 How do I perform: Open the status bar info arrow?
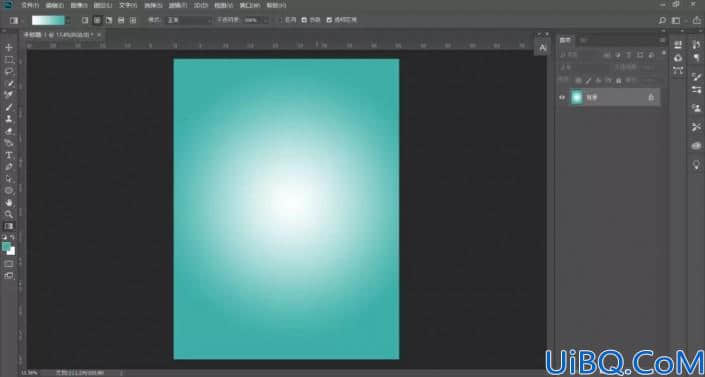point(121,373)
